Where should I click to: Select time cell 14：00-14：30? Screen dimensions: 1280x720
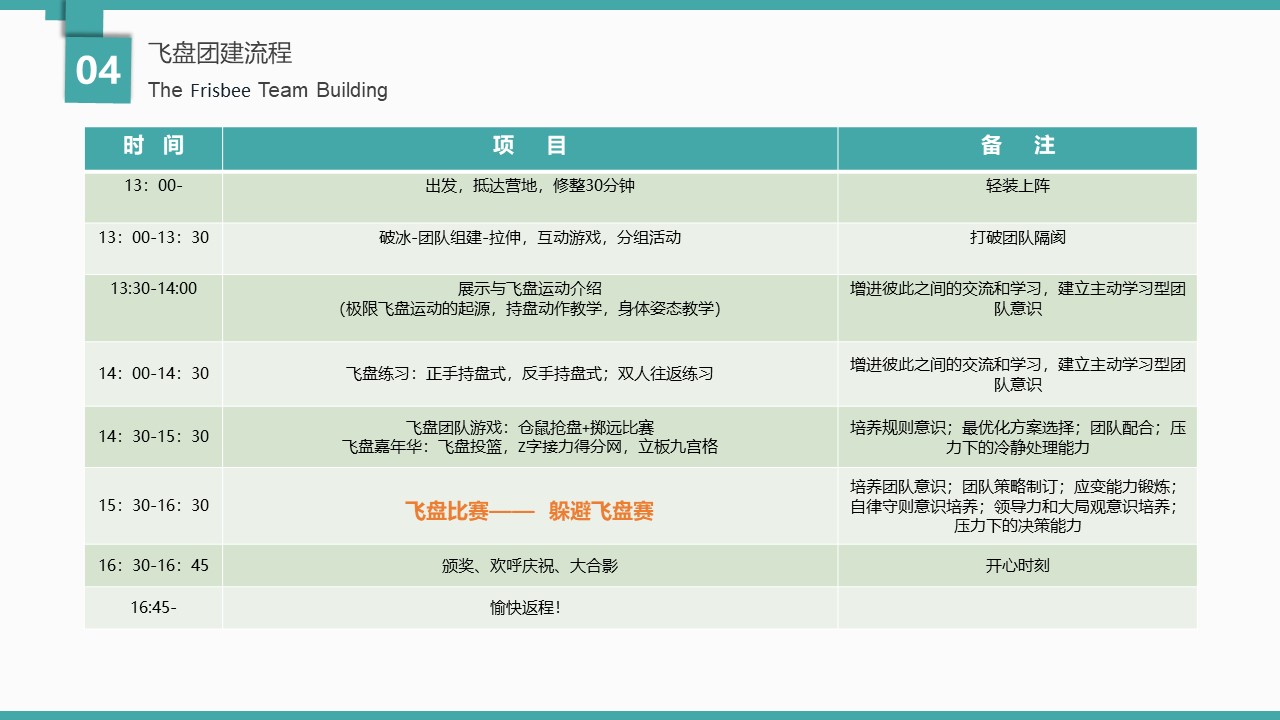pyautogui.click(x=154, y=373)
